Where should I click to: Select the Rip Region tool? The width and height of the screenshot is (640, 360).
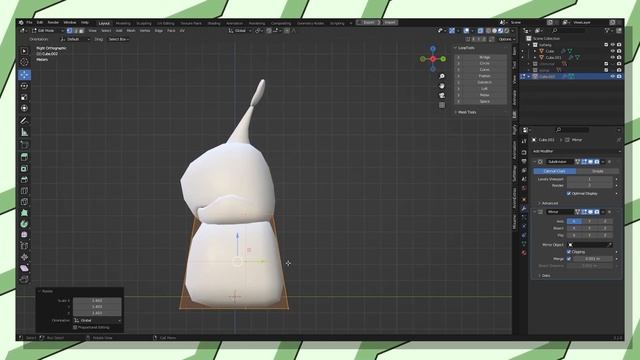click(x=24, y=279)
